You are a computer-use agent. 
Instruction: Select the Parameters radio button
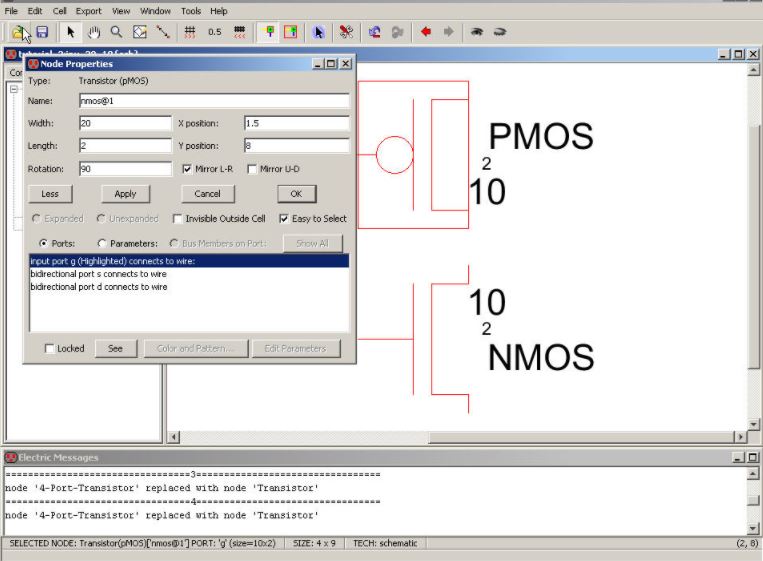pos(103,243)
